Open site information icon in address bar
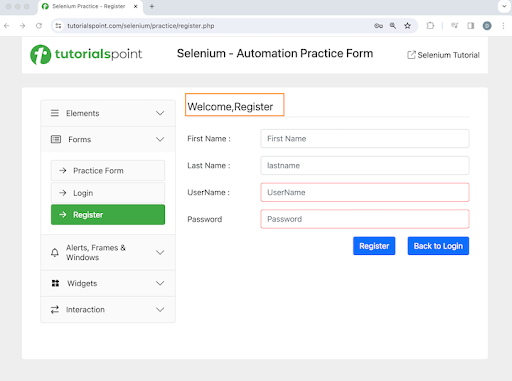 coord(58,26)
